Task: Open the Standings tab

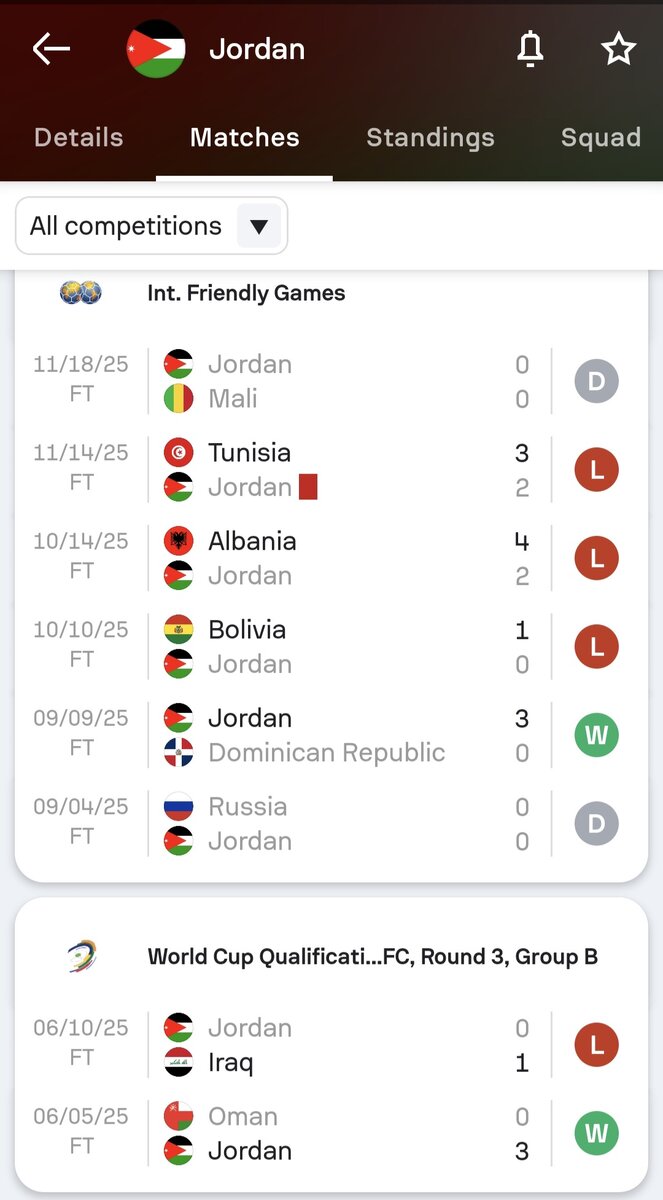Action: [x=430, y=138]
